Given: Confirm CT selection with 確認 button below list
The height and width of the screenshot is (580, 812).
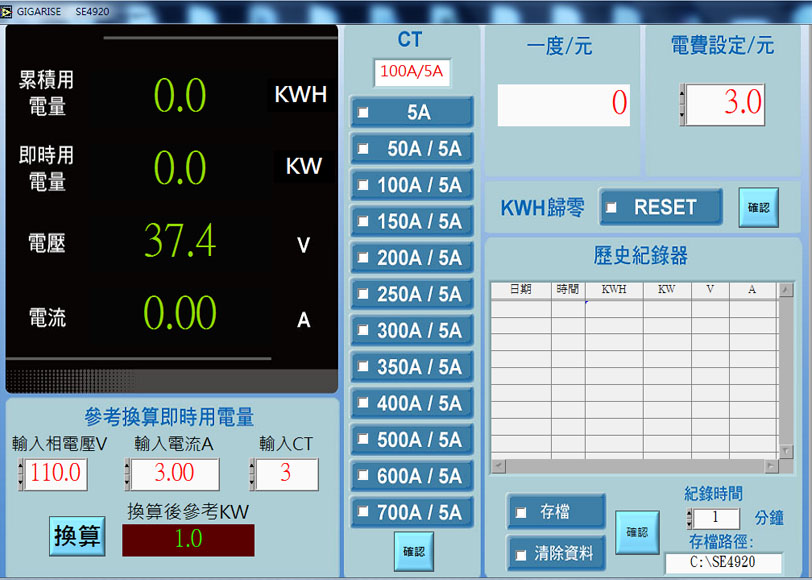Looking at the screenshot, I should pyautogui.click(x=414, y=552).
